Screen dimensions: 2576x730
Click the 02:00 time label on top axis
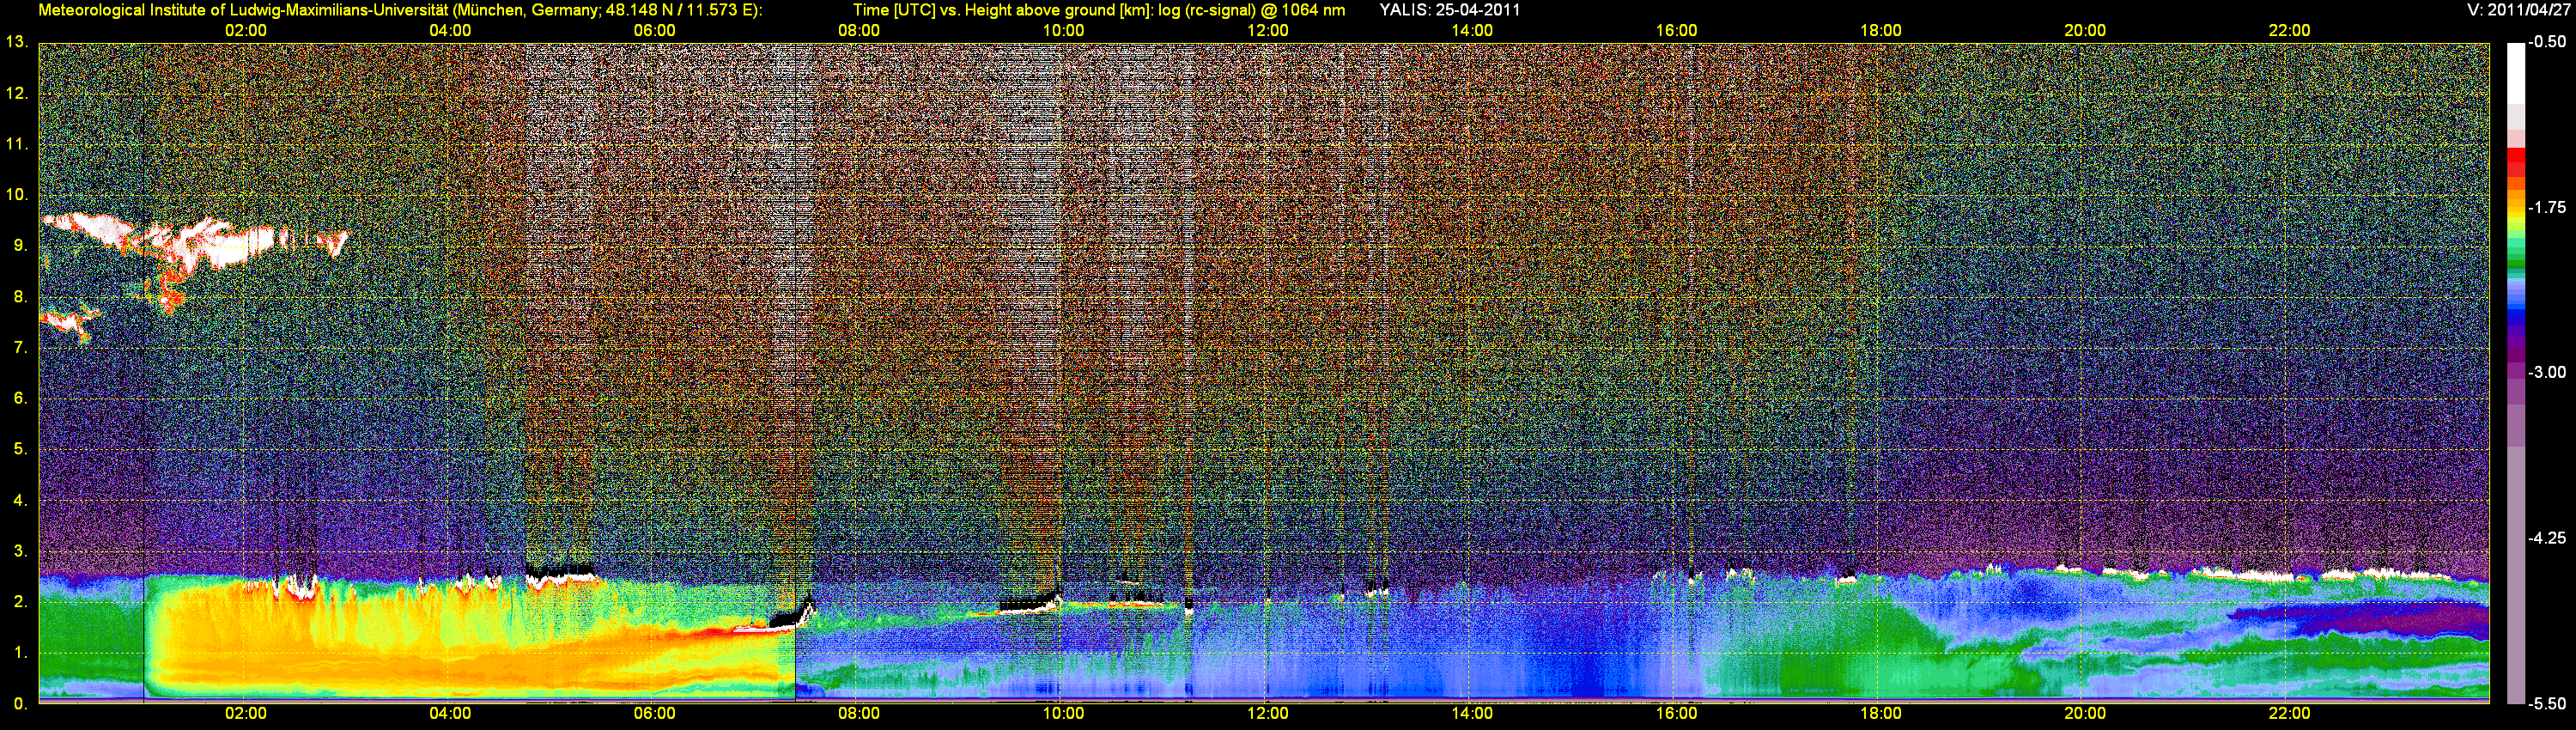coord(245,30)
